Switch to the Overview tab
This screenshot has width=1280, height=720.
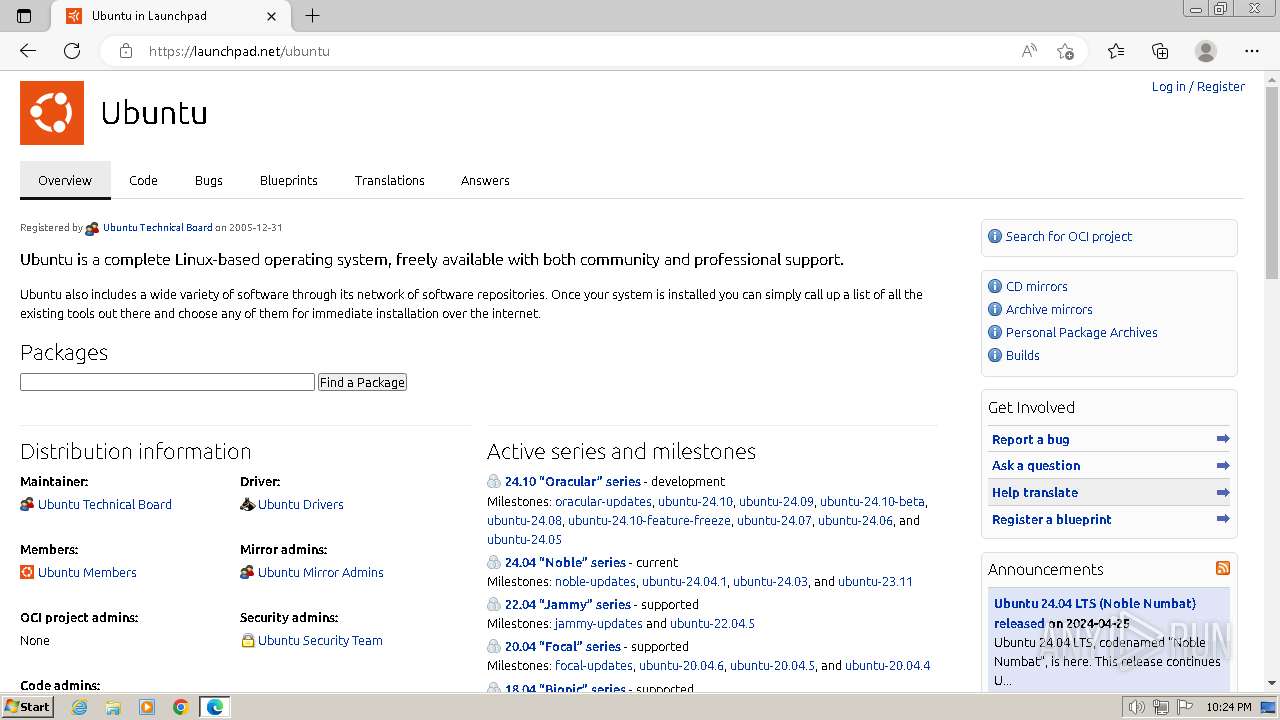coord(65,180)
